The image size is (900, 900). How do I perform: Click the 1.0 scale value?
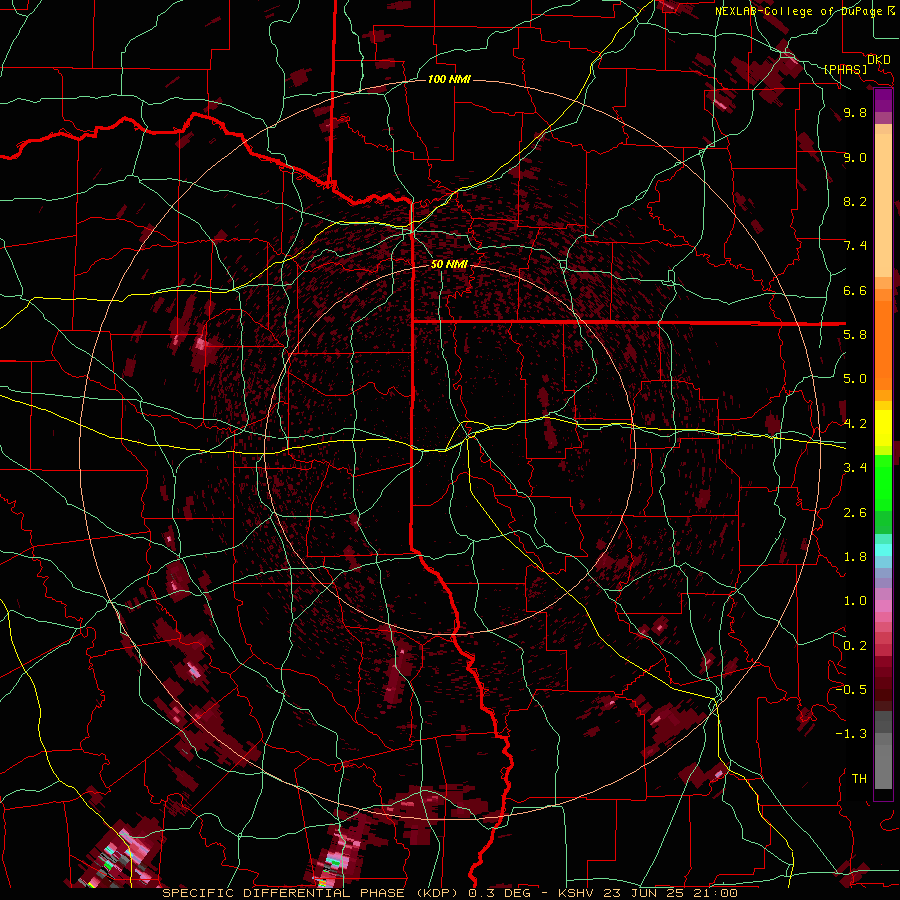[x=855, y=601]
